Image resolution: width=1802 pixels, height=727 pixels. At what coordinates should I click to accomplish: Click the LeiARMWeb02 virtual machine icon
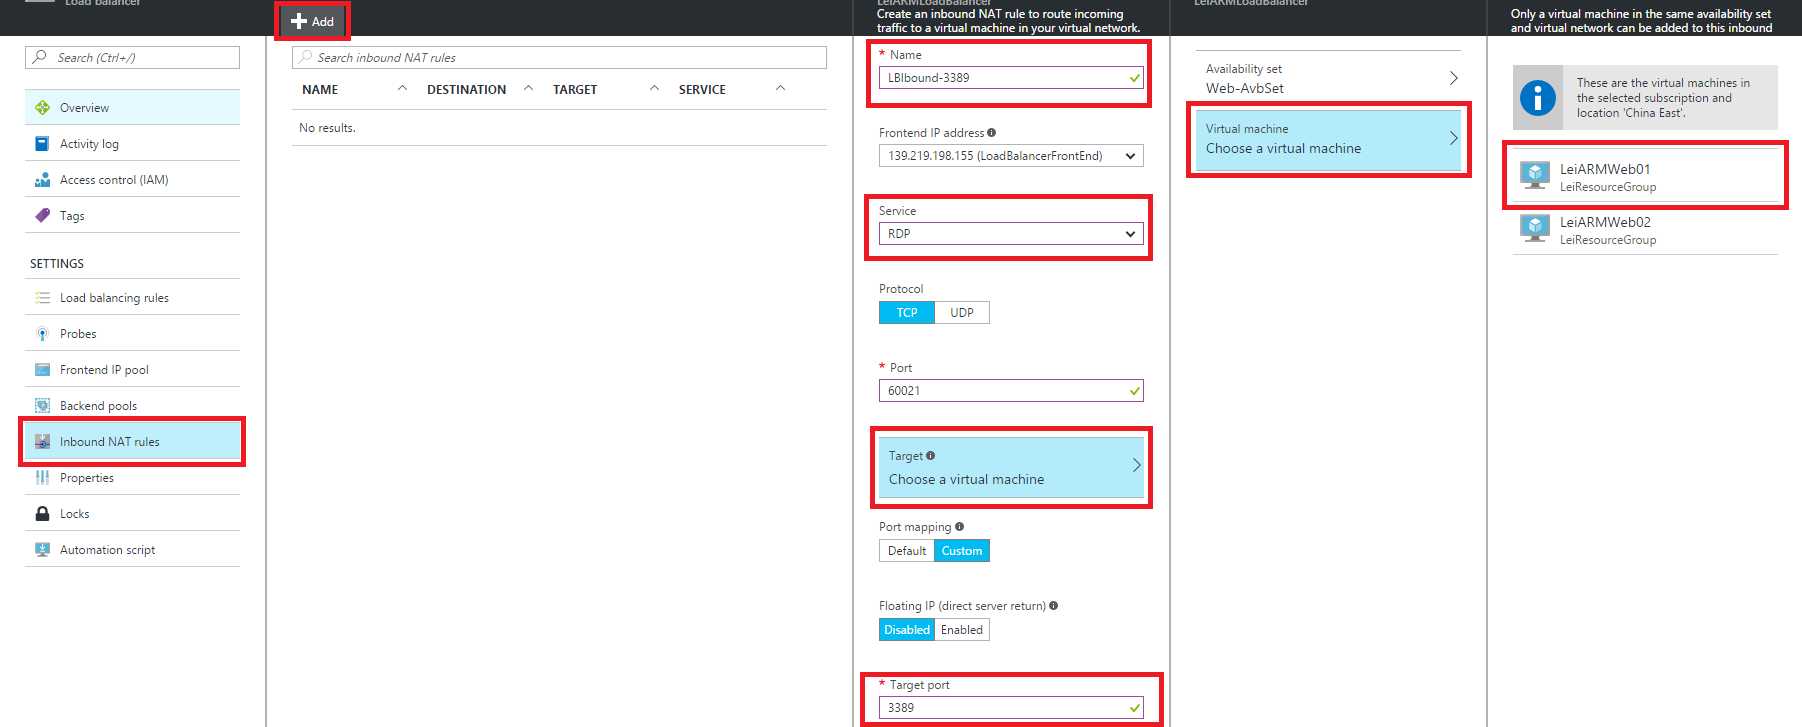pos(1534,228)
